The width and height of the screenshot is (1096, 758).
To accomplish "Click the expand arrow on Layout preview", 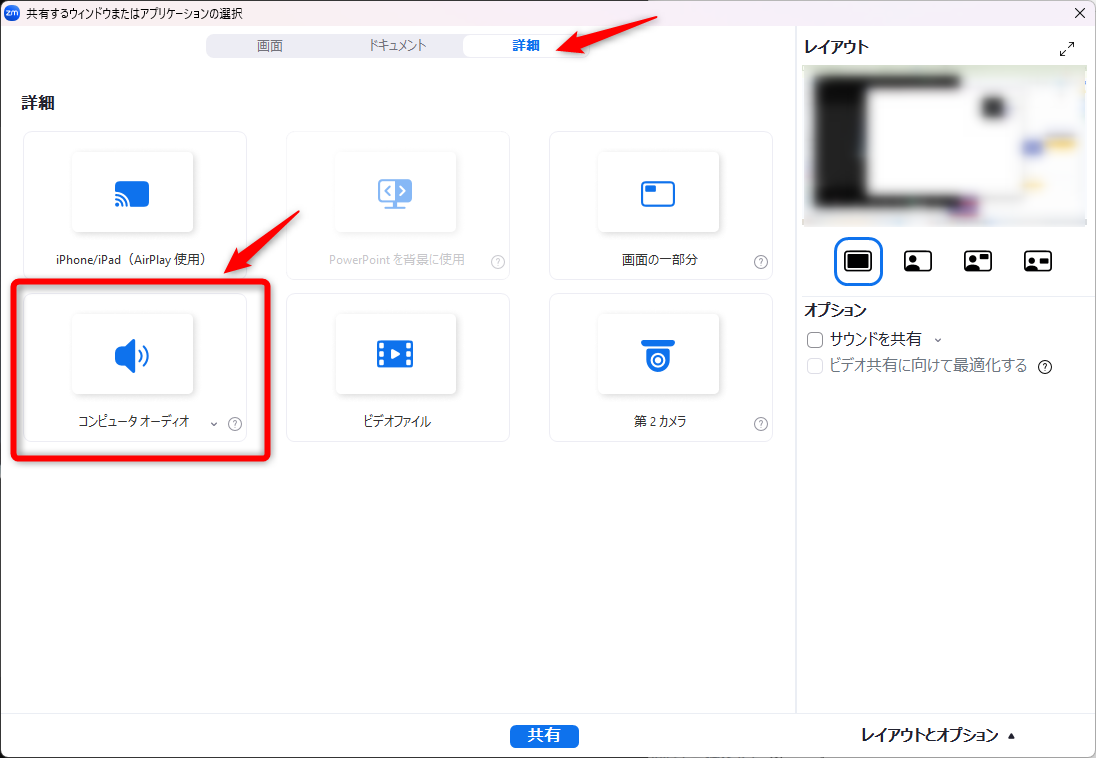I will pyautogui.click(x=1067, y=46).
